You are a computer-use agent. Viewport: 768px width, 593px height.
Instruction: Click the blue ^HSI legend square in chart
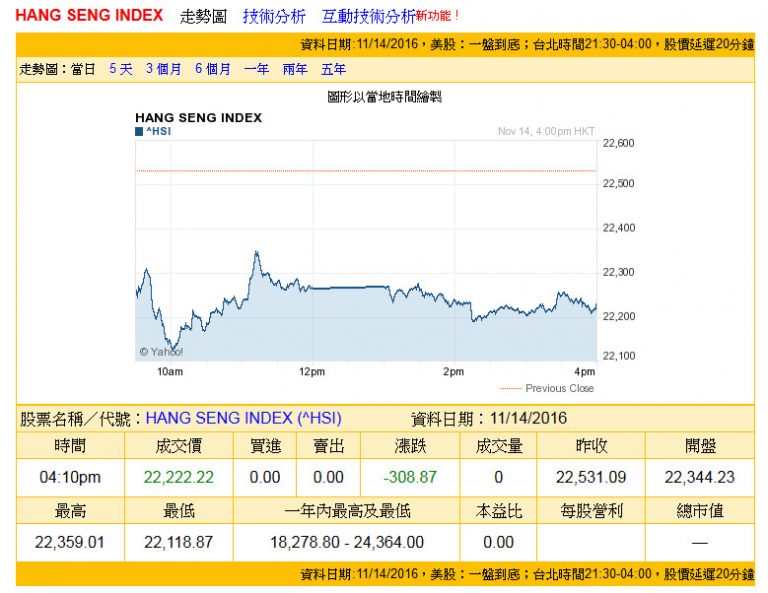(139, 131)
